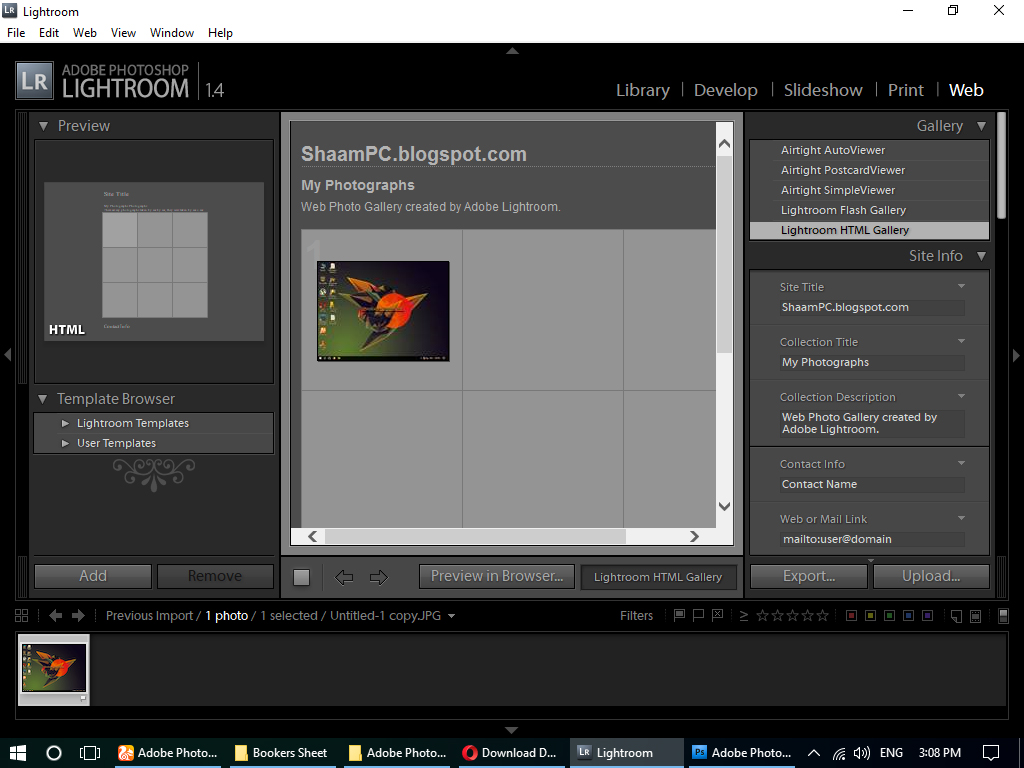This screenshot has width=1024, height=768.
Task: Click the stop preview square icon
Action: coord(301,577)
